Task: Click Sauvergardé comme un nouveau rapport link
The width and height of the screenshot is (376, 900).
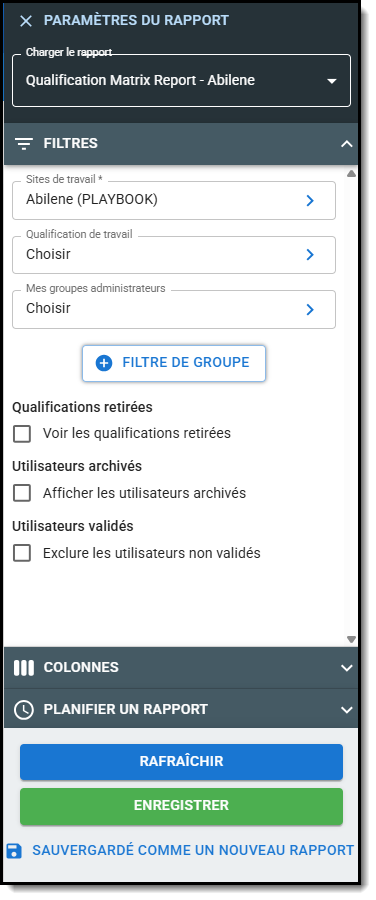Action: coord(193,851)
